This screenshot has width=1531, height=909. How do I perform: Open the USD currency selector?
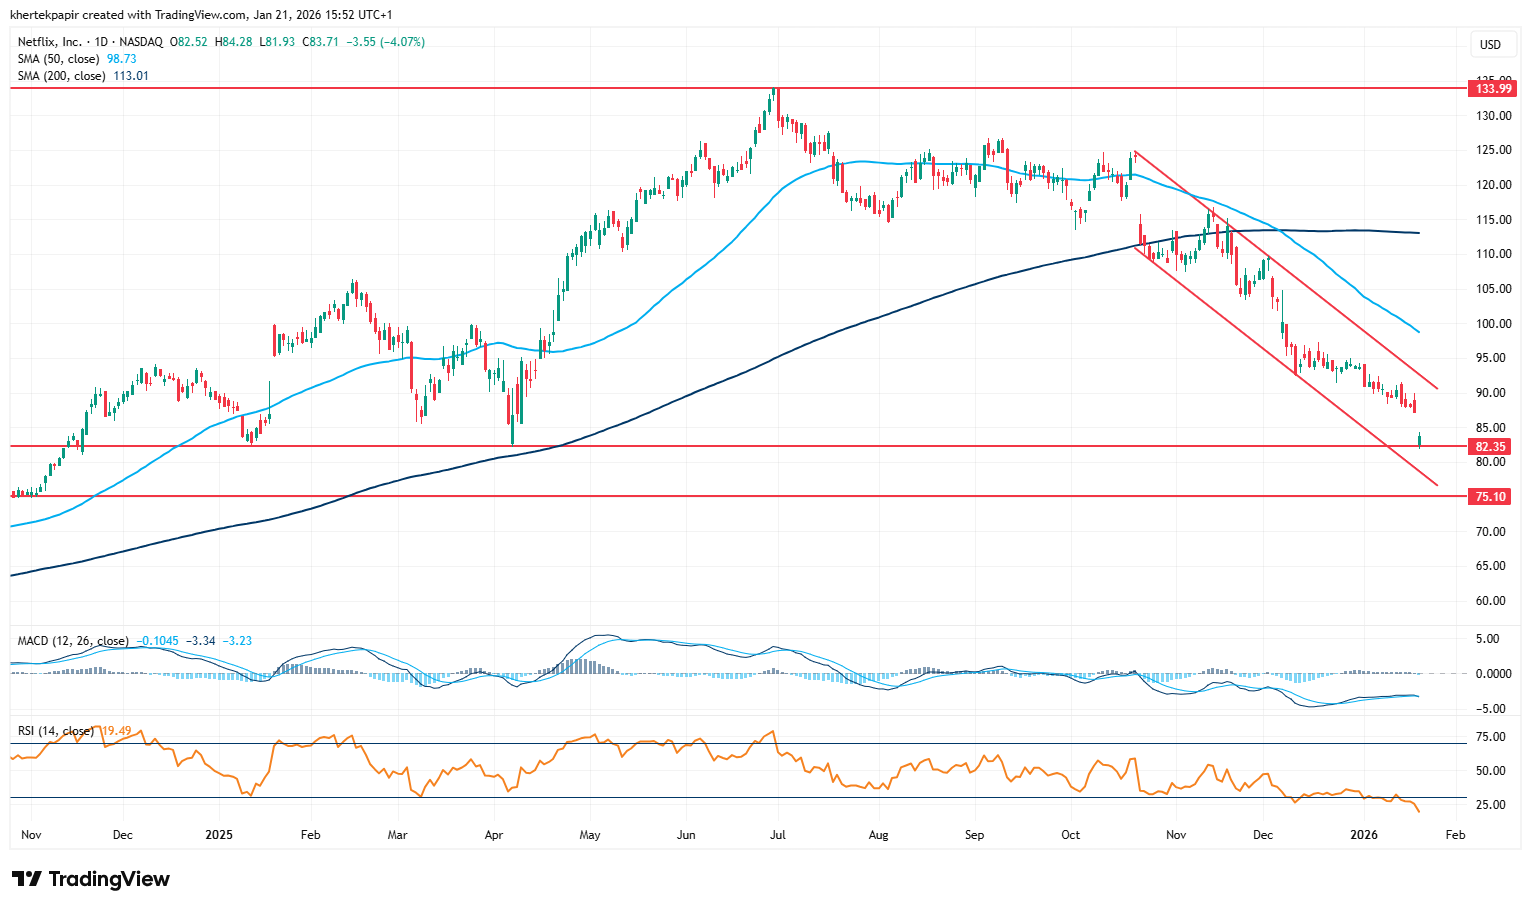(x=1490, y=45)
